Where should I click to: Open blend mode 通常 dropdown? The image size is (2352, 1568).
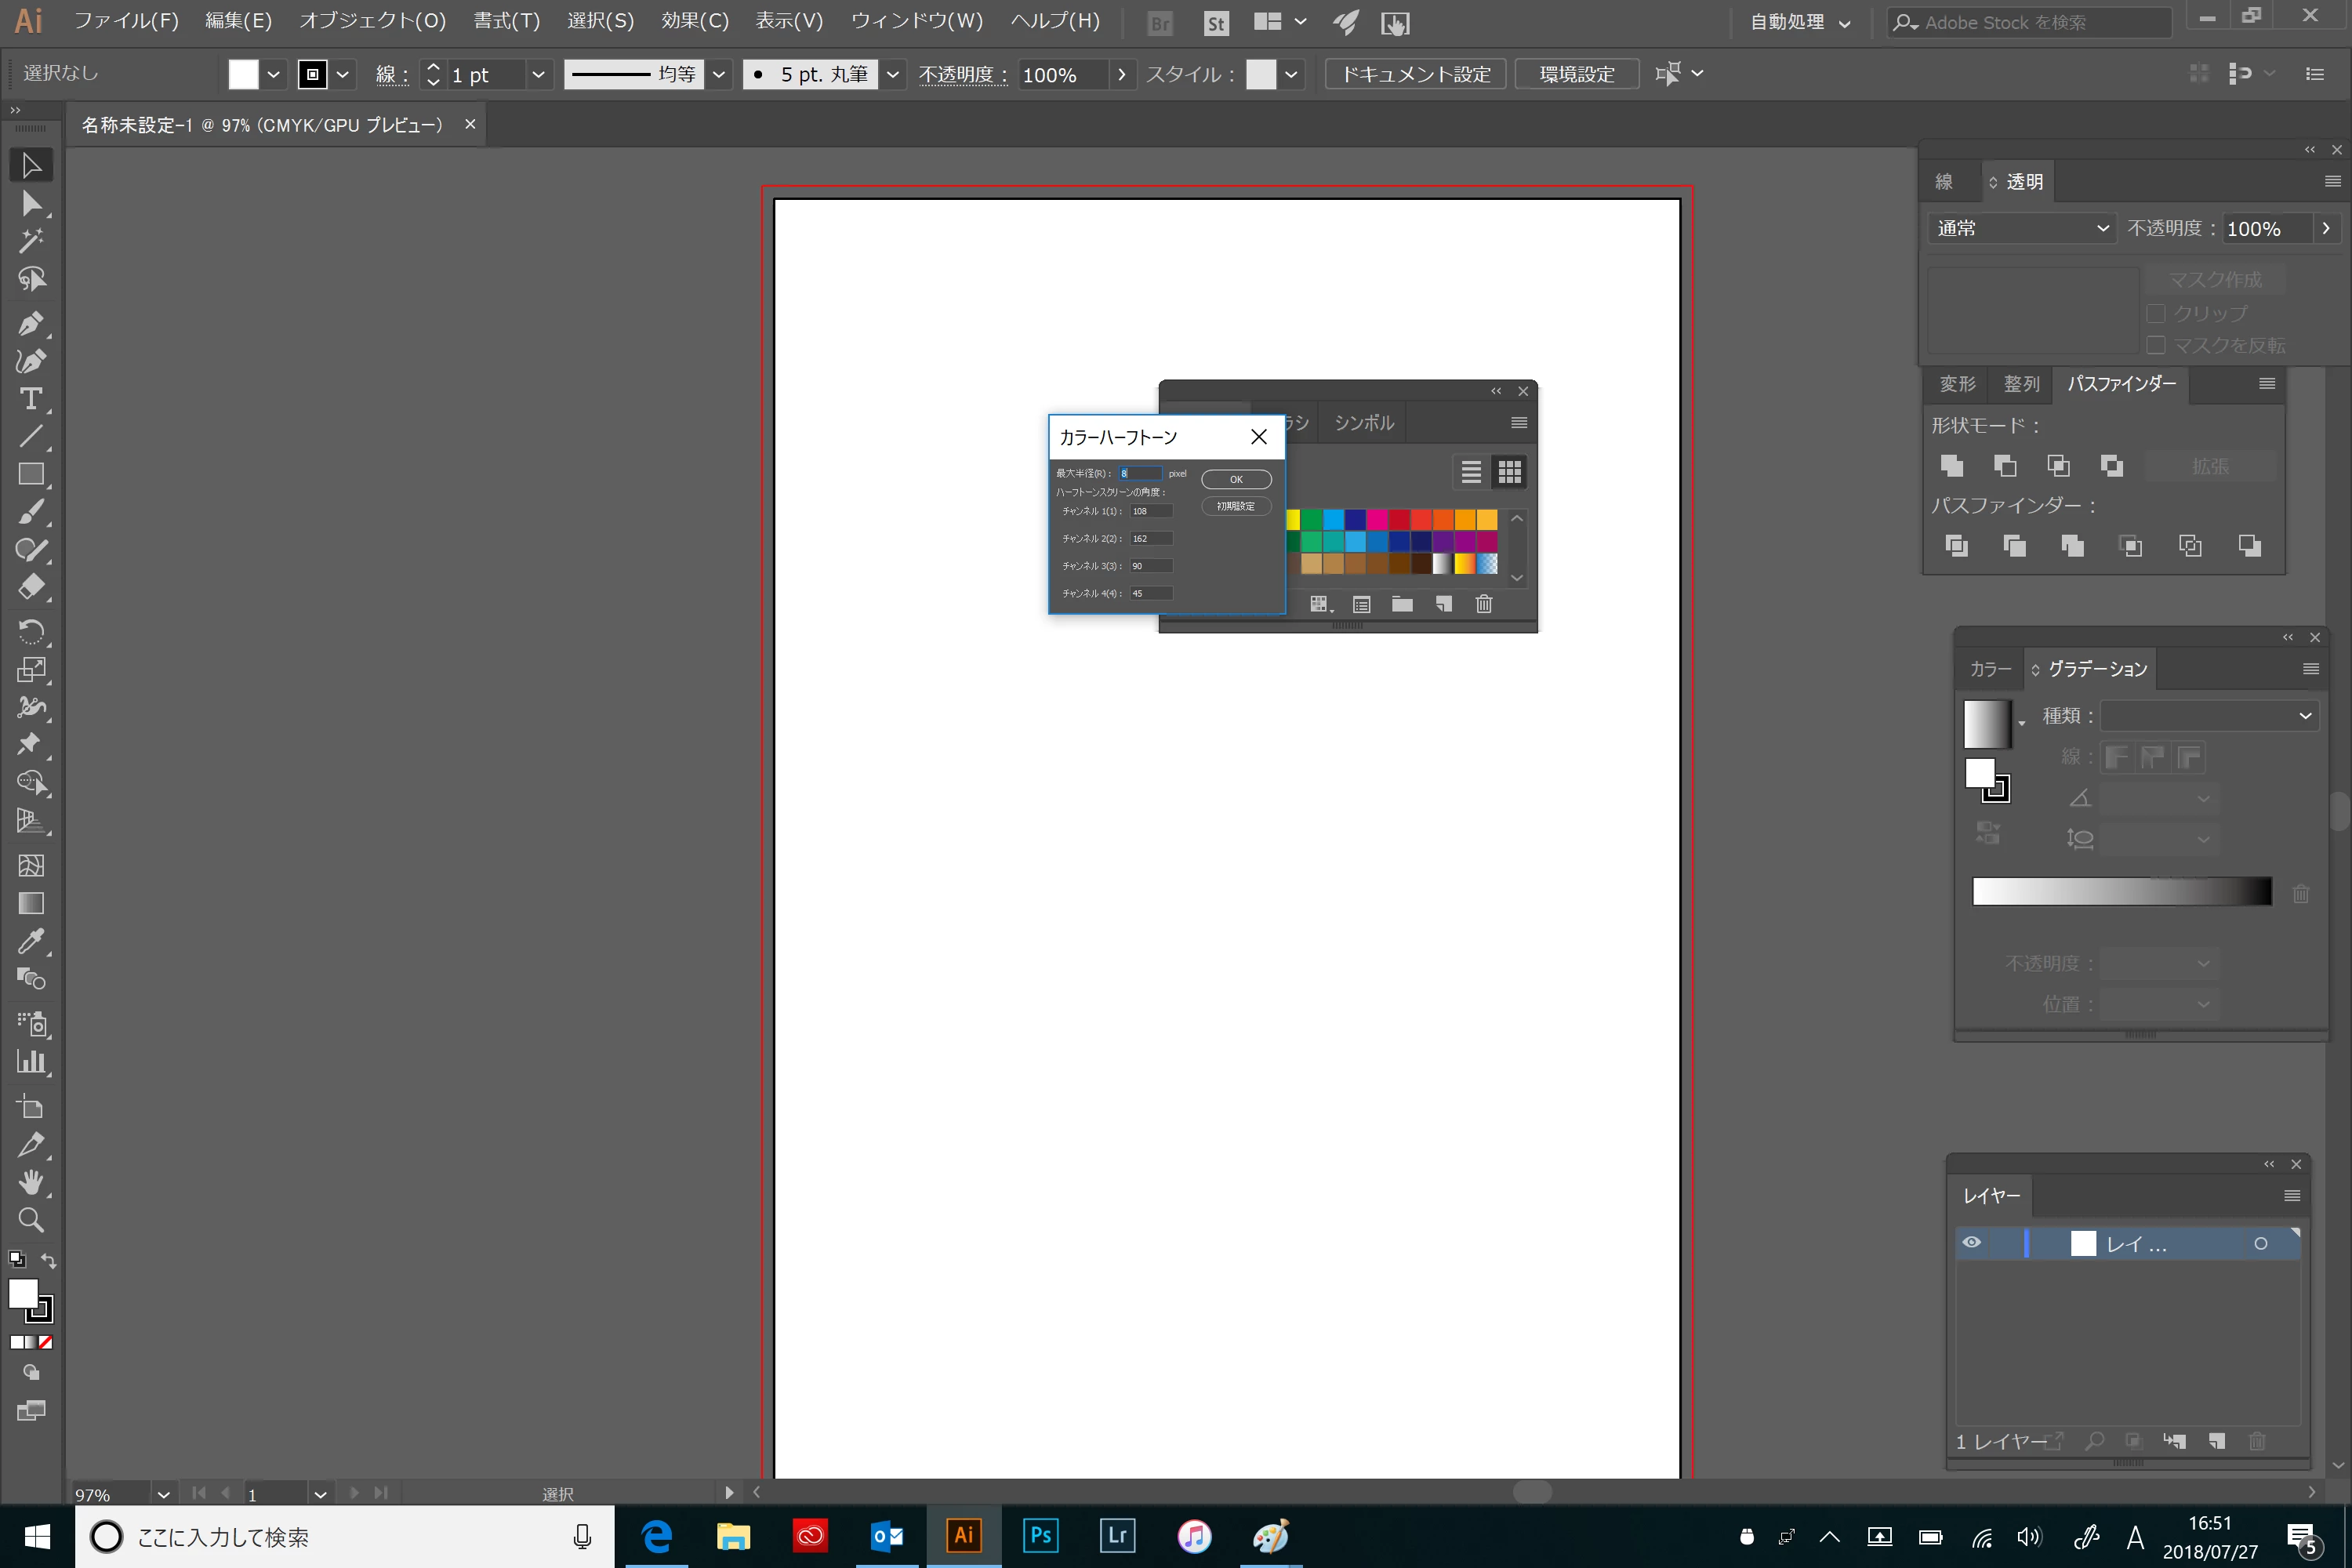(2022, 228)
